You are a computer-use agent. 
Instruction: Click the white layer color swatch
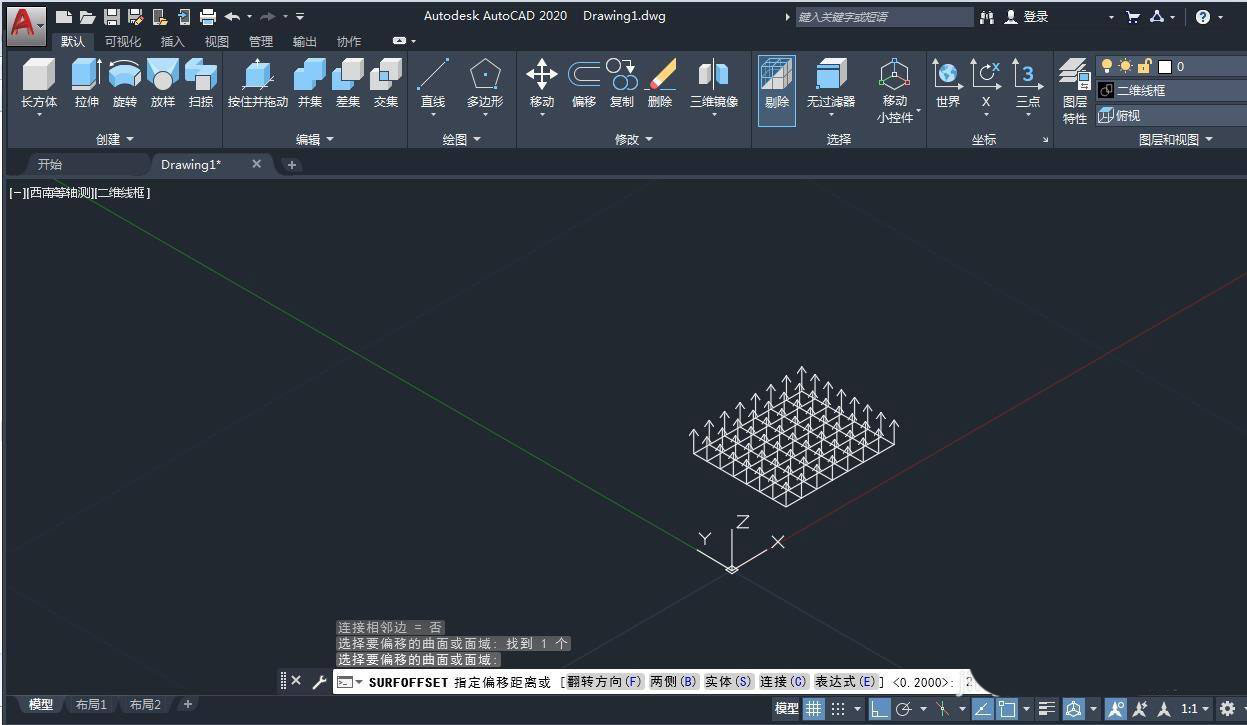point(1164,67)
